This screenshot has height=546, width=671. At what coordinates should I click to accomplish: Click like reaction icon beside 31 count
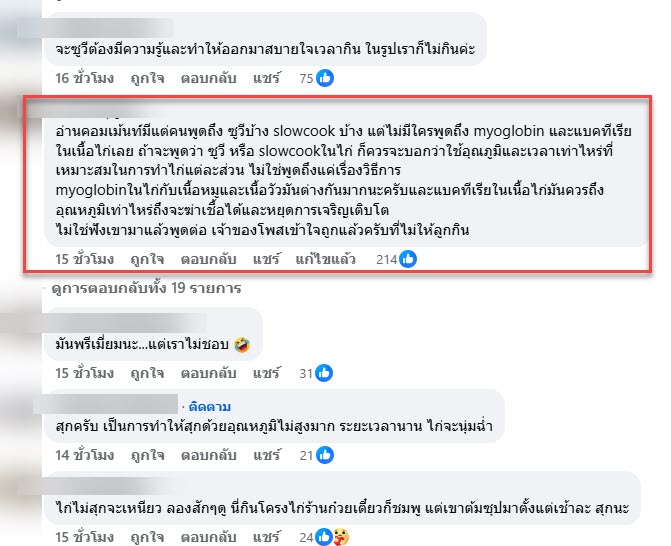pyautogui.click(x=324, y=373)
